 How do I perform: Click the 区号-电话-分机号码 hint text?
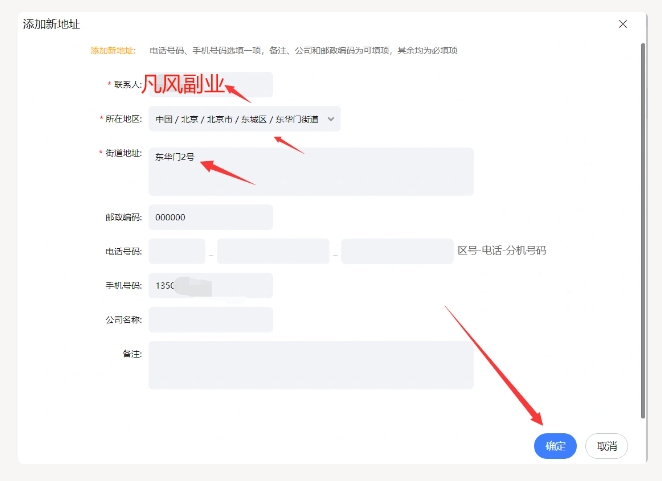(x=502, y=250)
